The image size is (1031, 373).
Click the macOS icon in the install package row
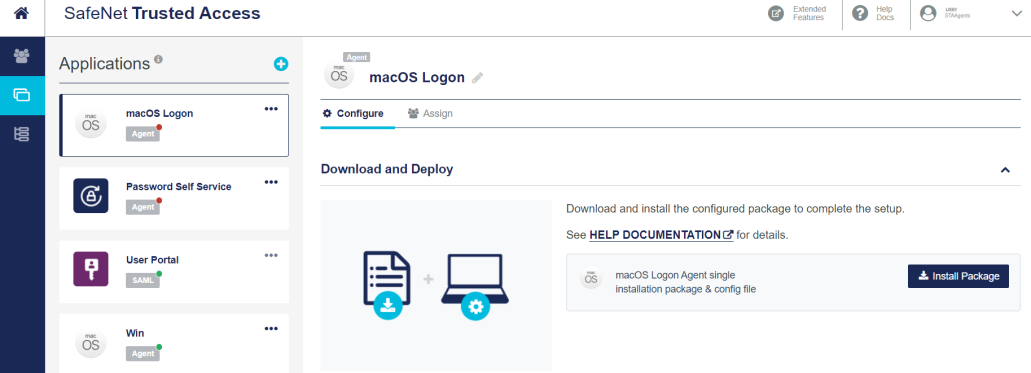tap(590, 278)
